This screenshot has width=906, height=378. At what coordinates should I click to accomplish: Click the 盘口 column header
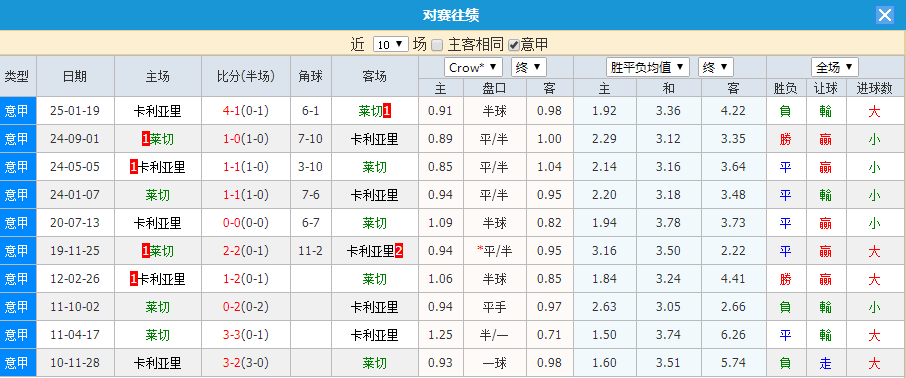pos(495,88)
